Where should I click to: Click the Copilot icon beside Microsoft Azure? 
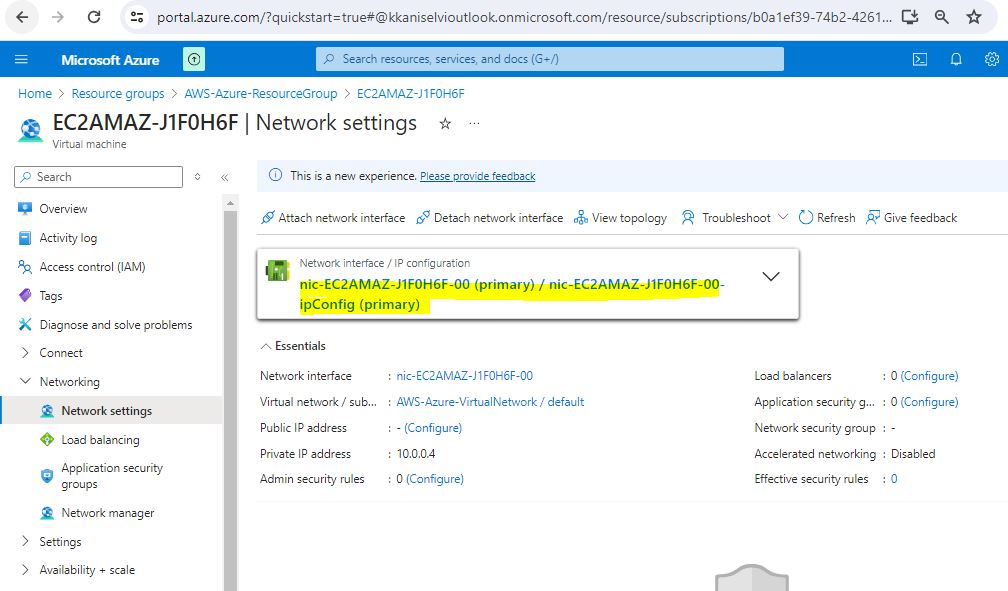click(194, 60)
